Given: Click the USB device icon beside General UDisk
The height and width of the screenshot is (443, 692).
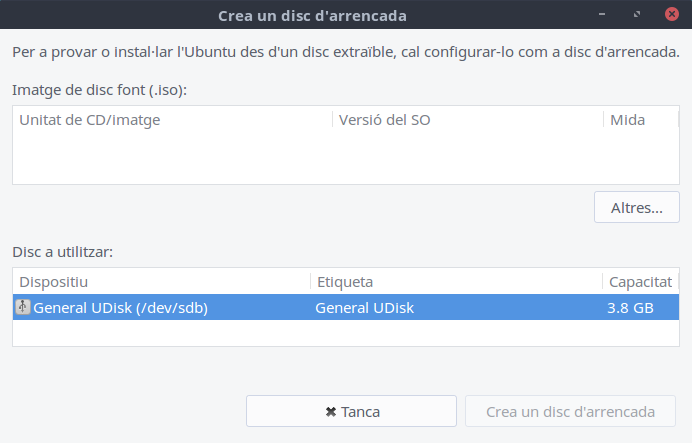Looking at the screenshot, I should (x=23, y=307).
